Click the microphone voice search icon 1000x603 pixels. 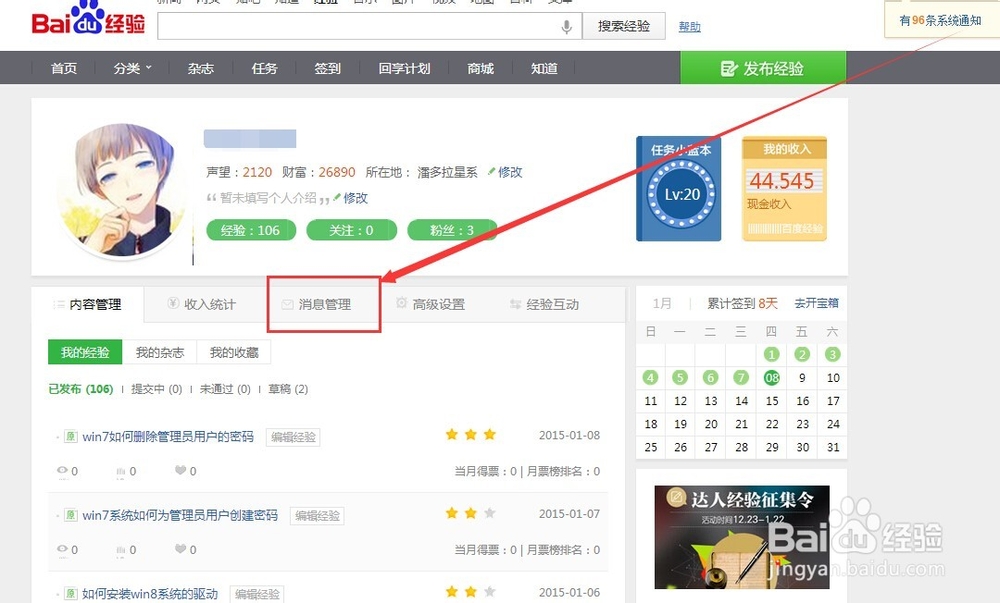tap(566, 27)
